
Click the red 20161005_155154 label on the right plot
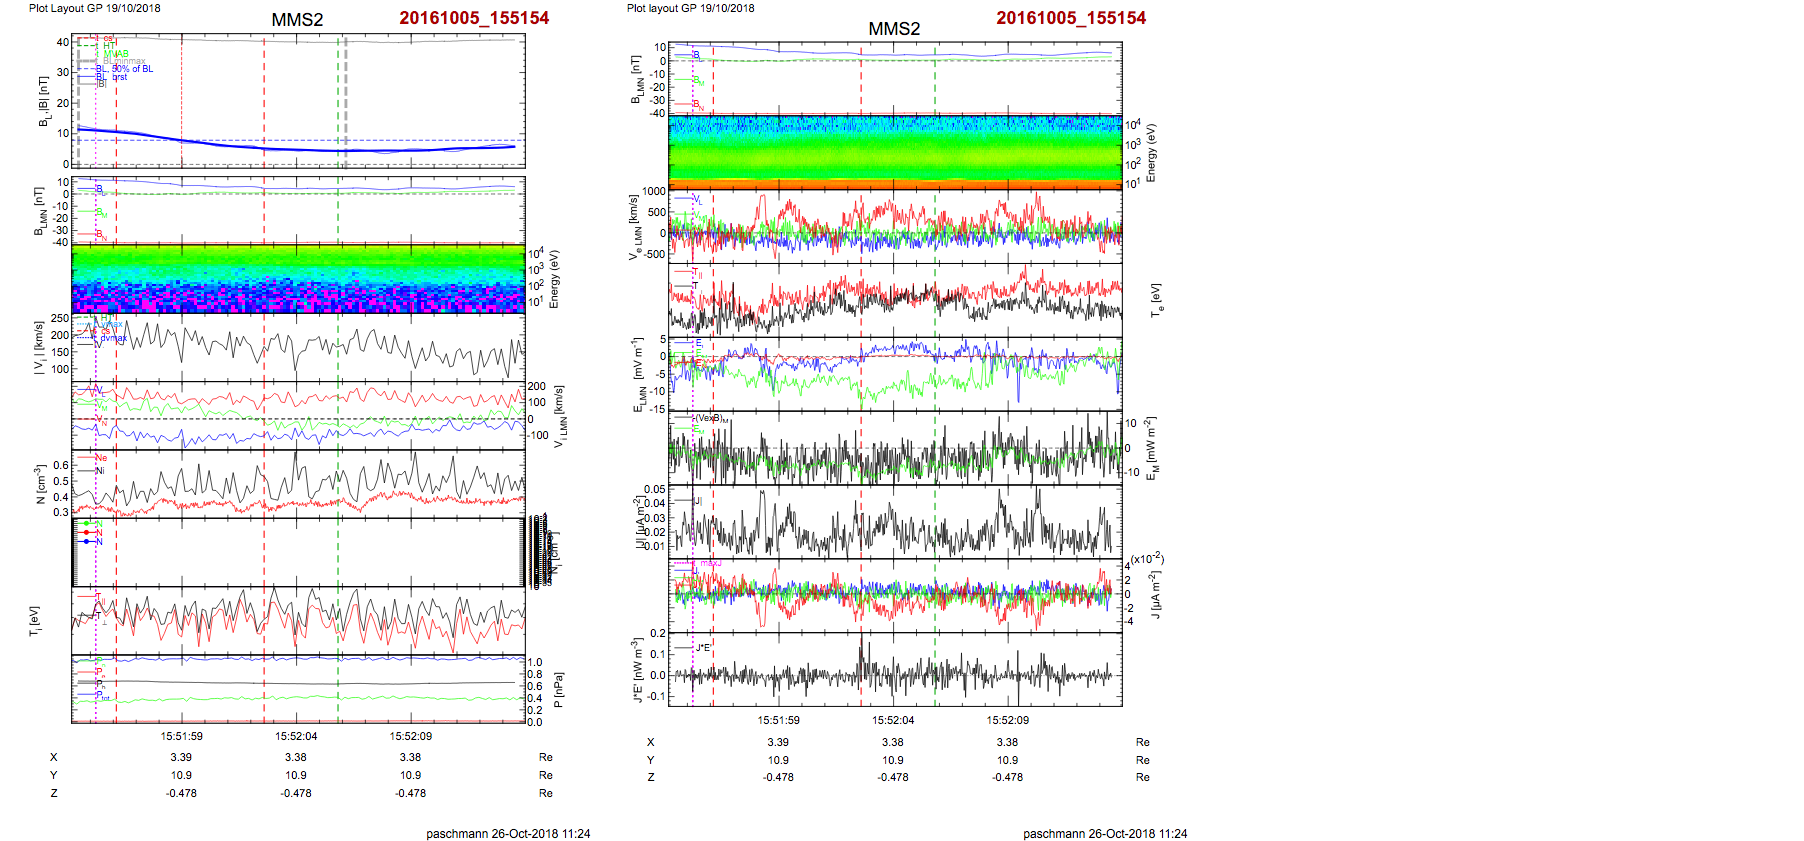1070,18
